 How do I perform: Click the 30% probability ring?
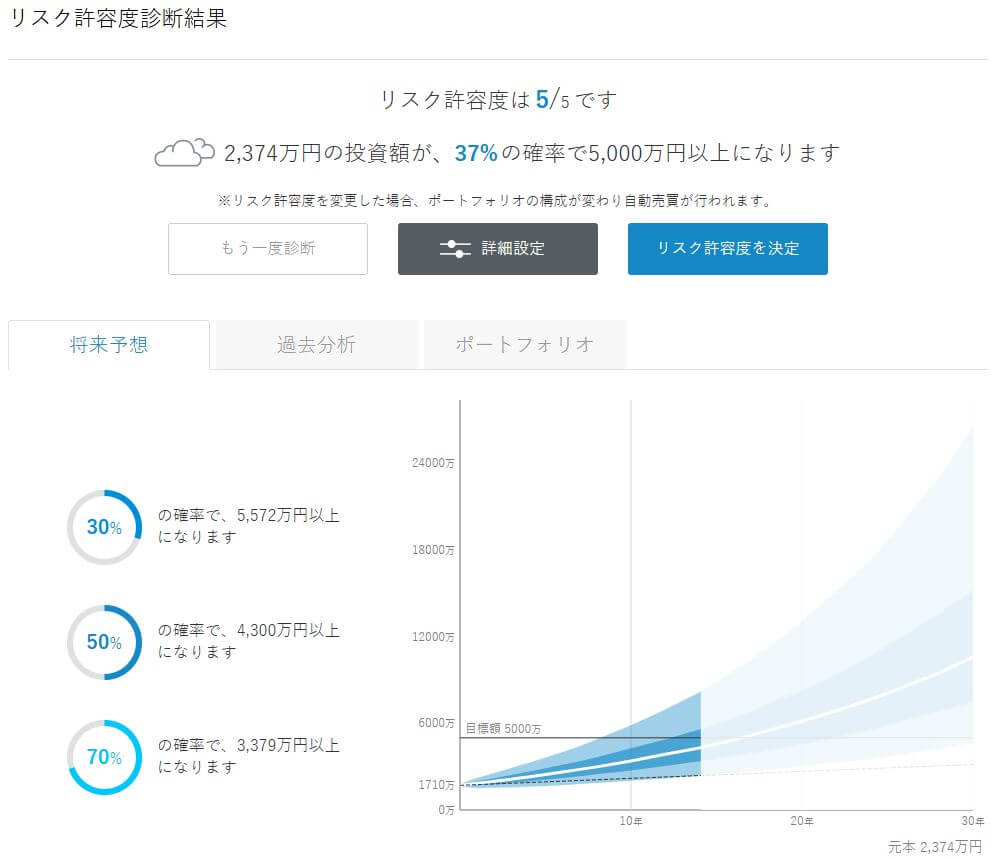click(x=104, y=527)
